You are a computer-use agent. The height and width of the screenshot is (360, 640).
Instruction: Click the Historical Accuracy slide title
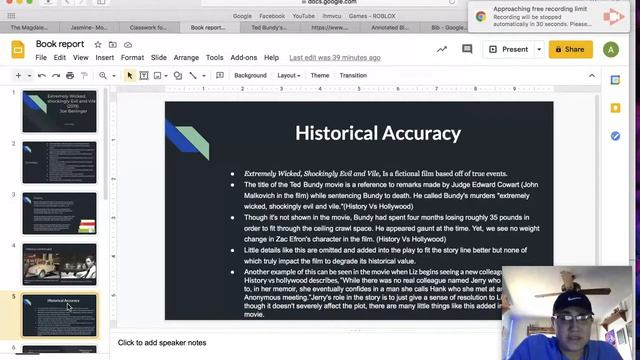coord(378,133)
